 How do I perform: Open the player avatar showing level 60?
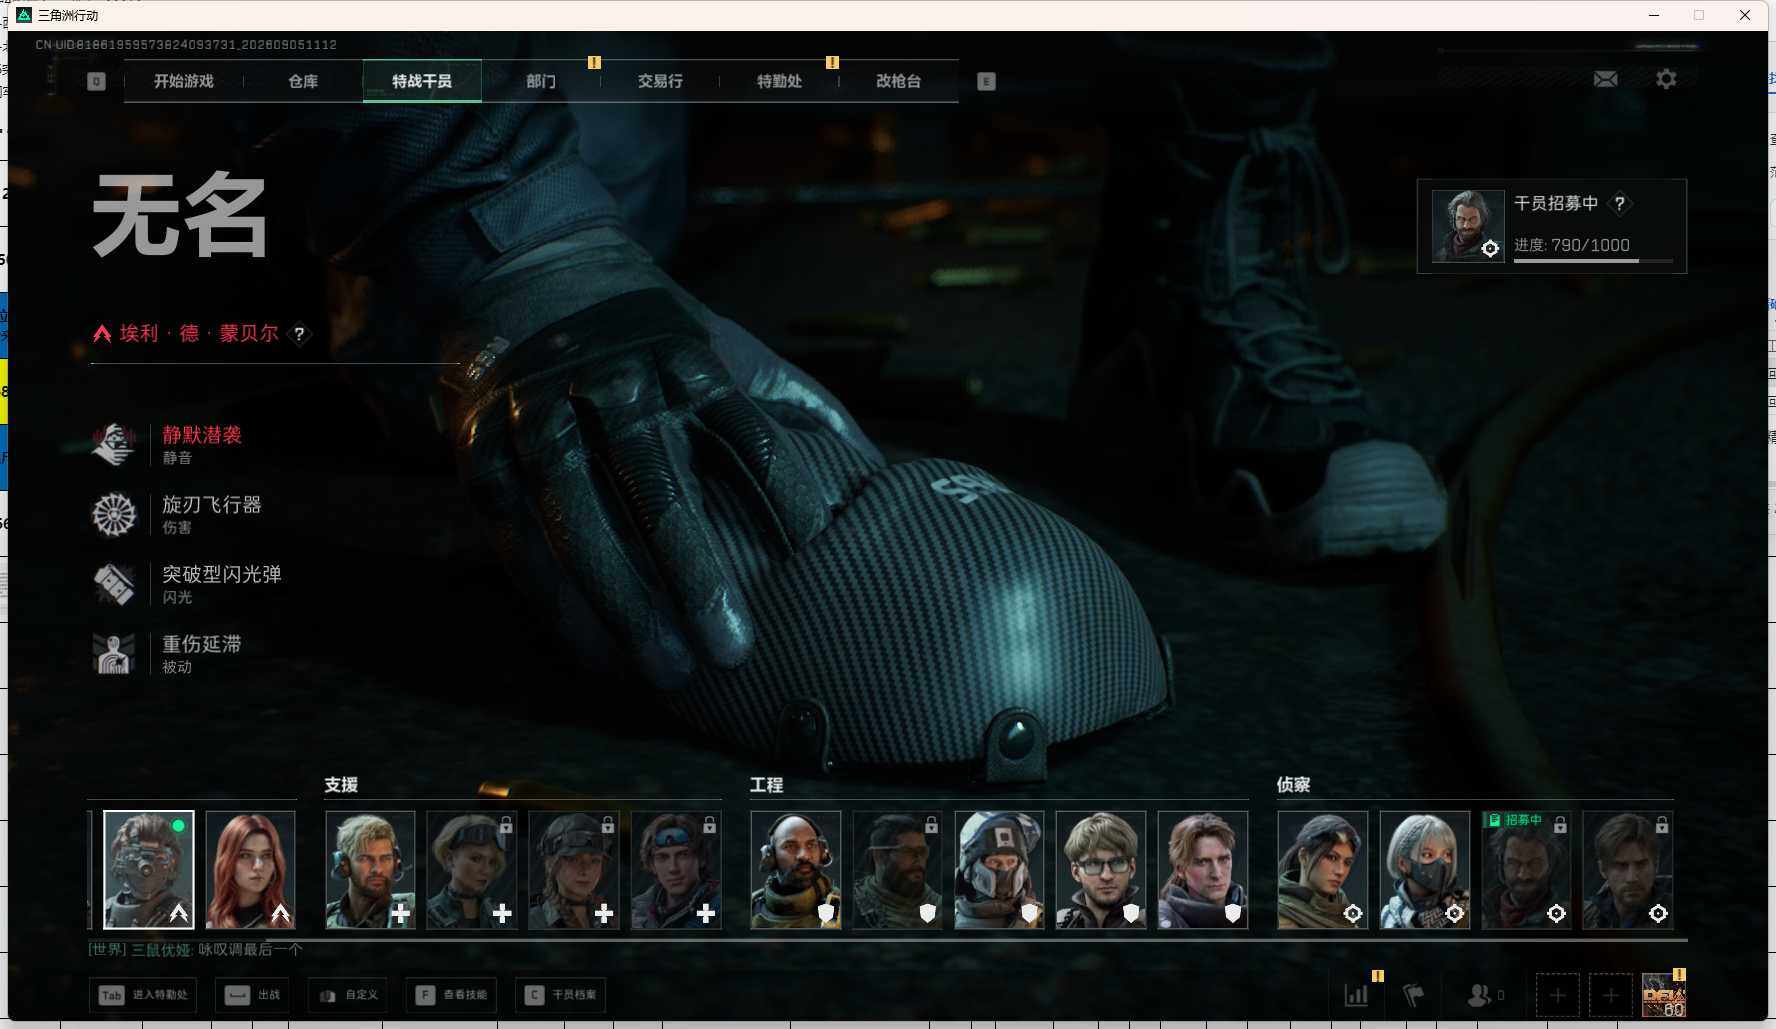pyautogui.click(x=1663, y=995)
